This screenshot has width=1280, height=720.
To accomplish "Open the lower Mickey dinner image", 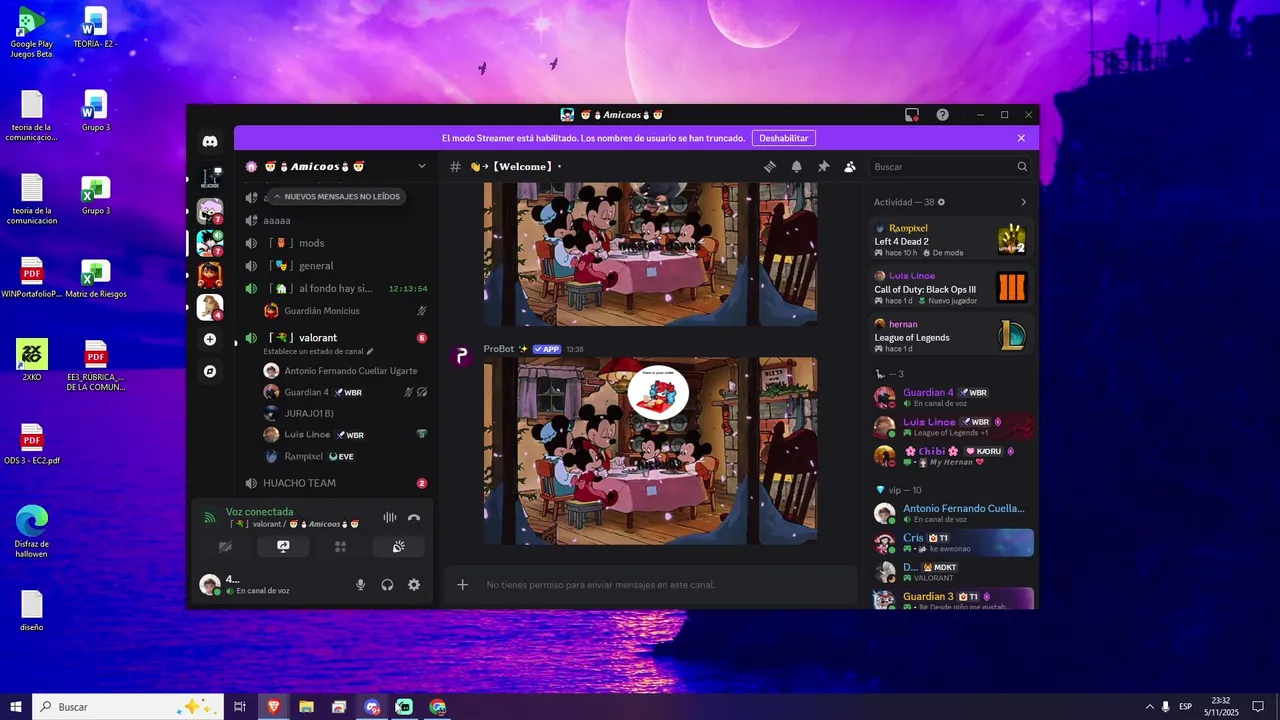I will point(651,450).
